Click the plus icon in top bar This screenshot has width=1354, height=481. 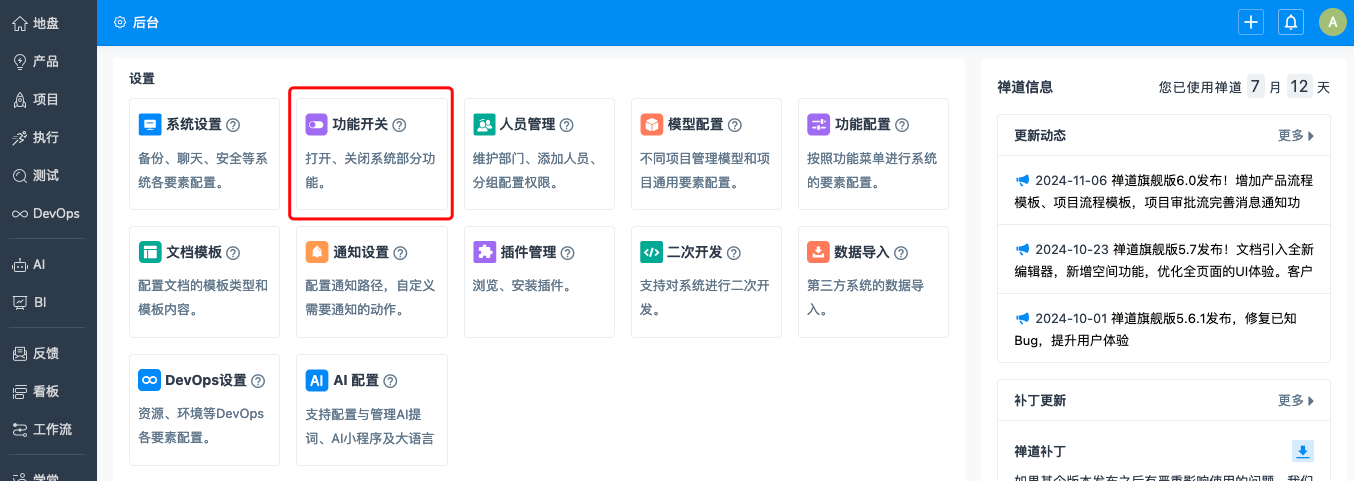click(x=1250, y=22)
